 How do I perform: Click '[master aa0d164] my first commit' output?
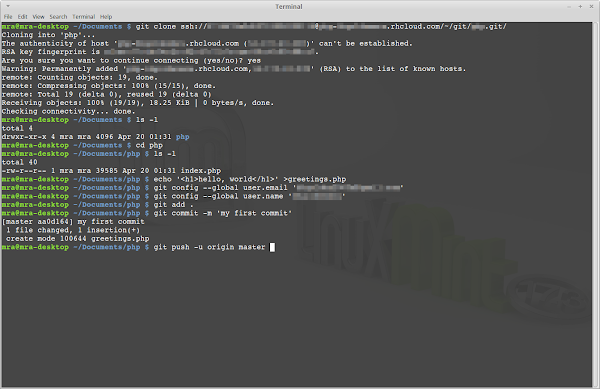point(73,221)
